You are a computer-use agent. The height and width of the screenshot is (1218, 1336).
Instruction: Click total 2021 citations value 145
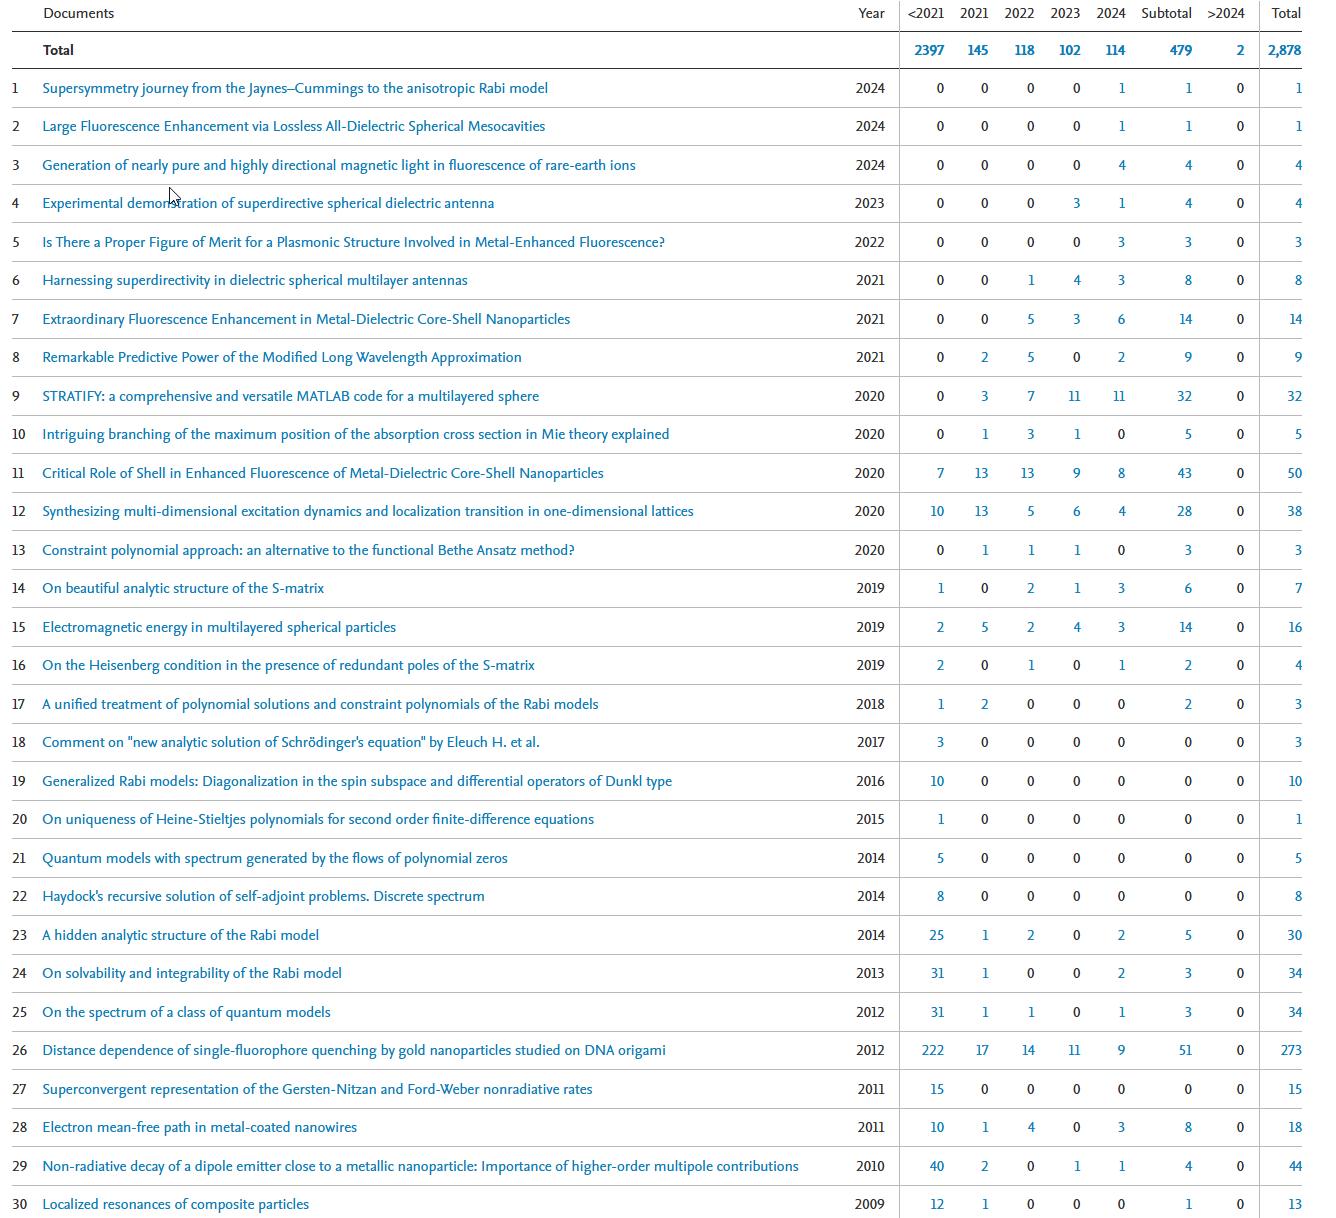click(x=978, y=50)
